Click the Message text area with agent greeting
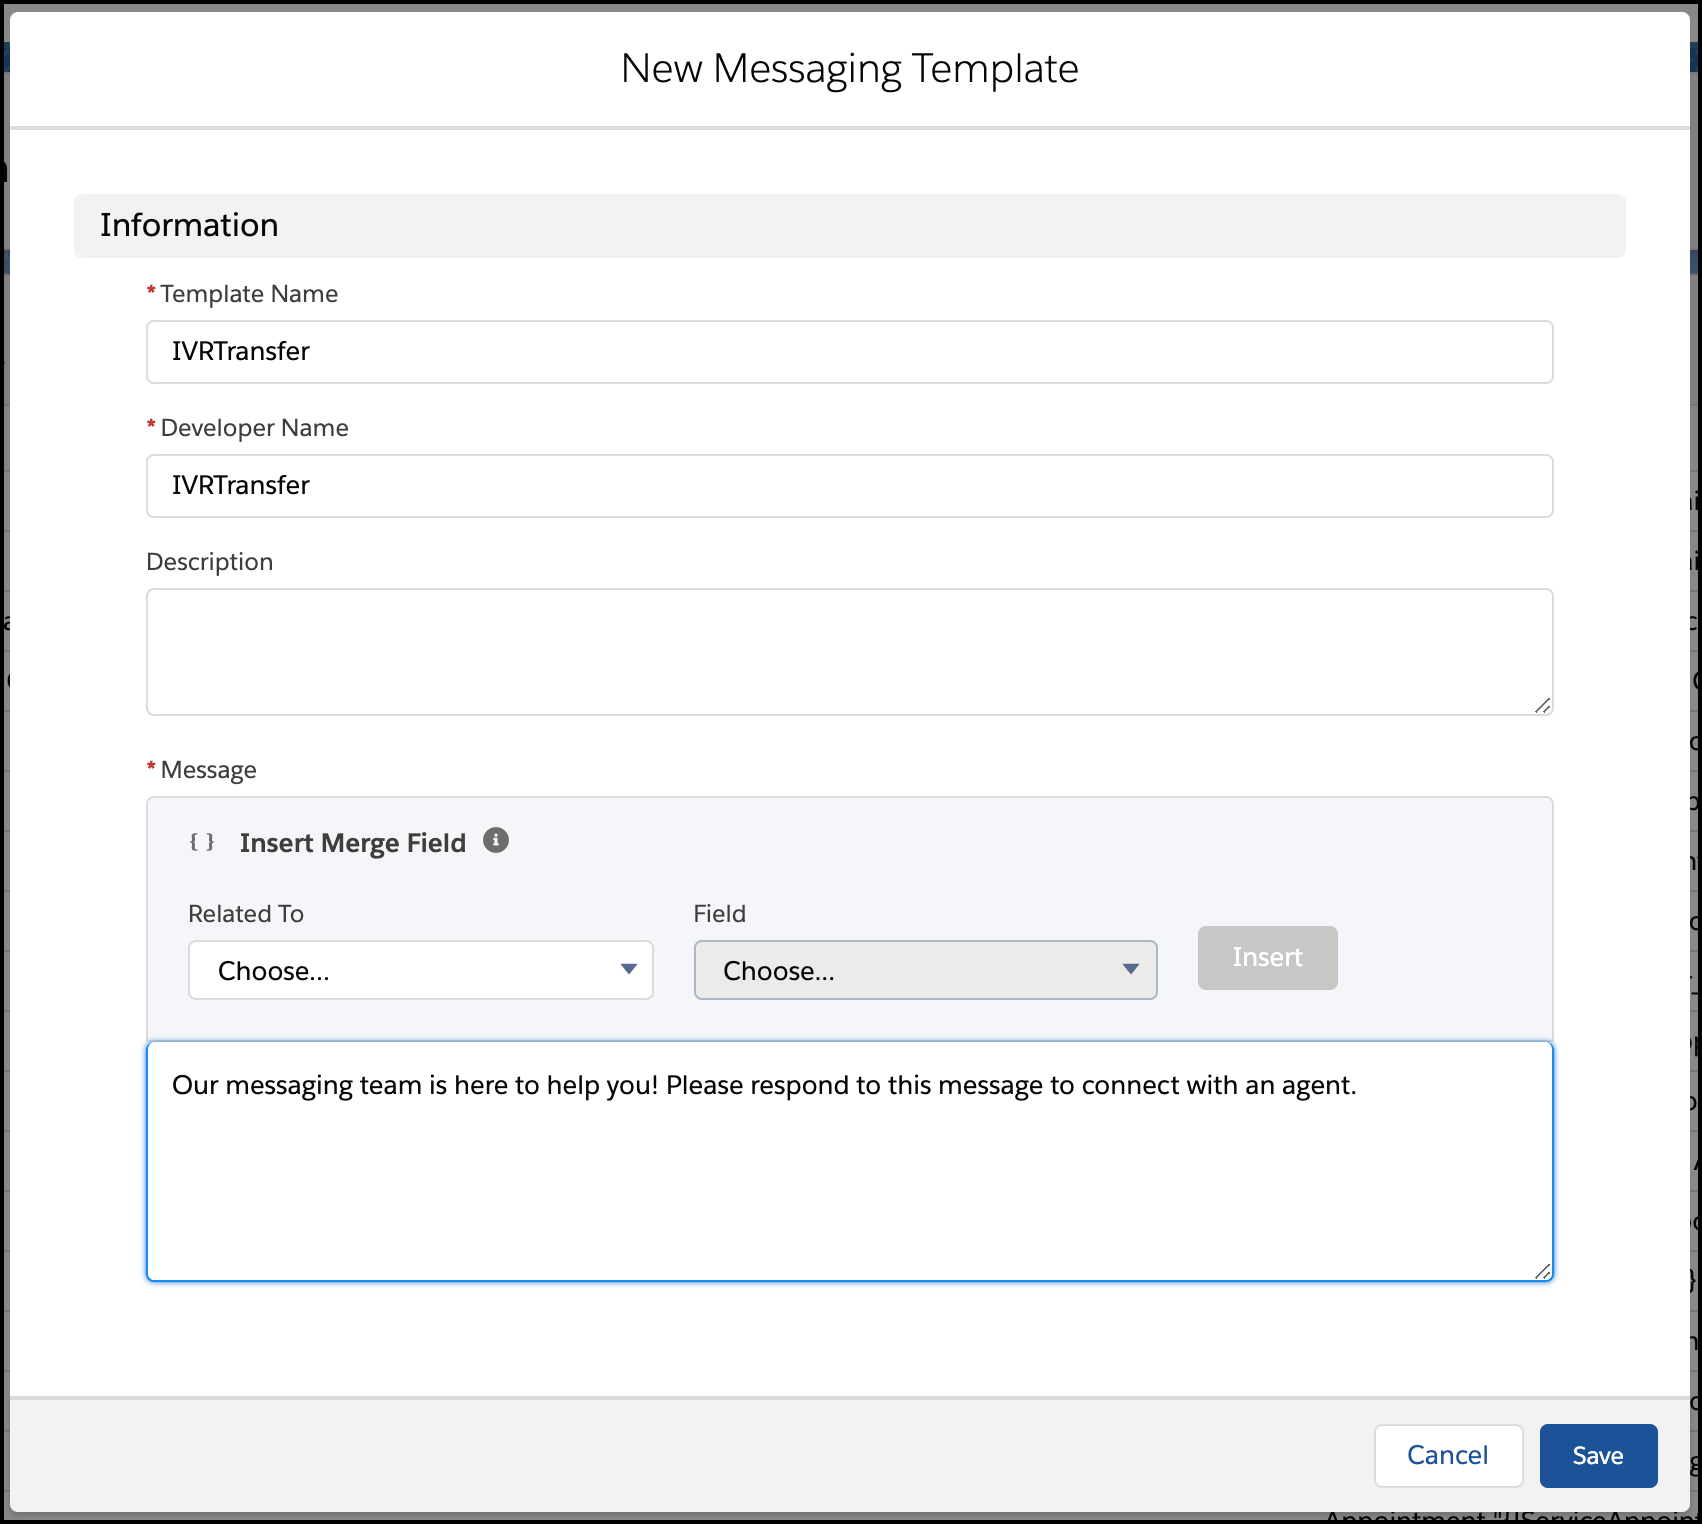The width and height of the screenshot is (1702, 1524). [848, 1160]
